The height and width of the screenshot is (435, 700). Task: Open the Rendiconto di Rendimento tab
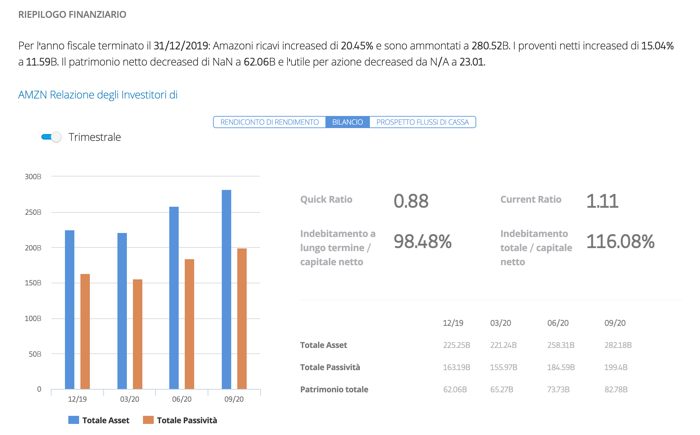pos(270,122)
